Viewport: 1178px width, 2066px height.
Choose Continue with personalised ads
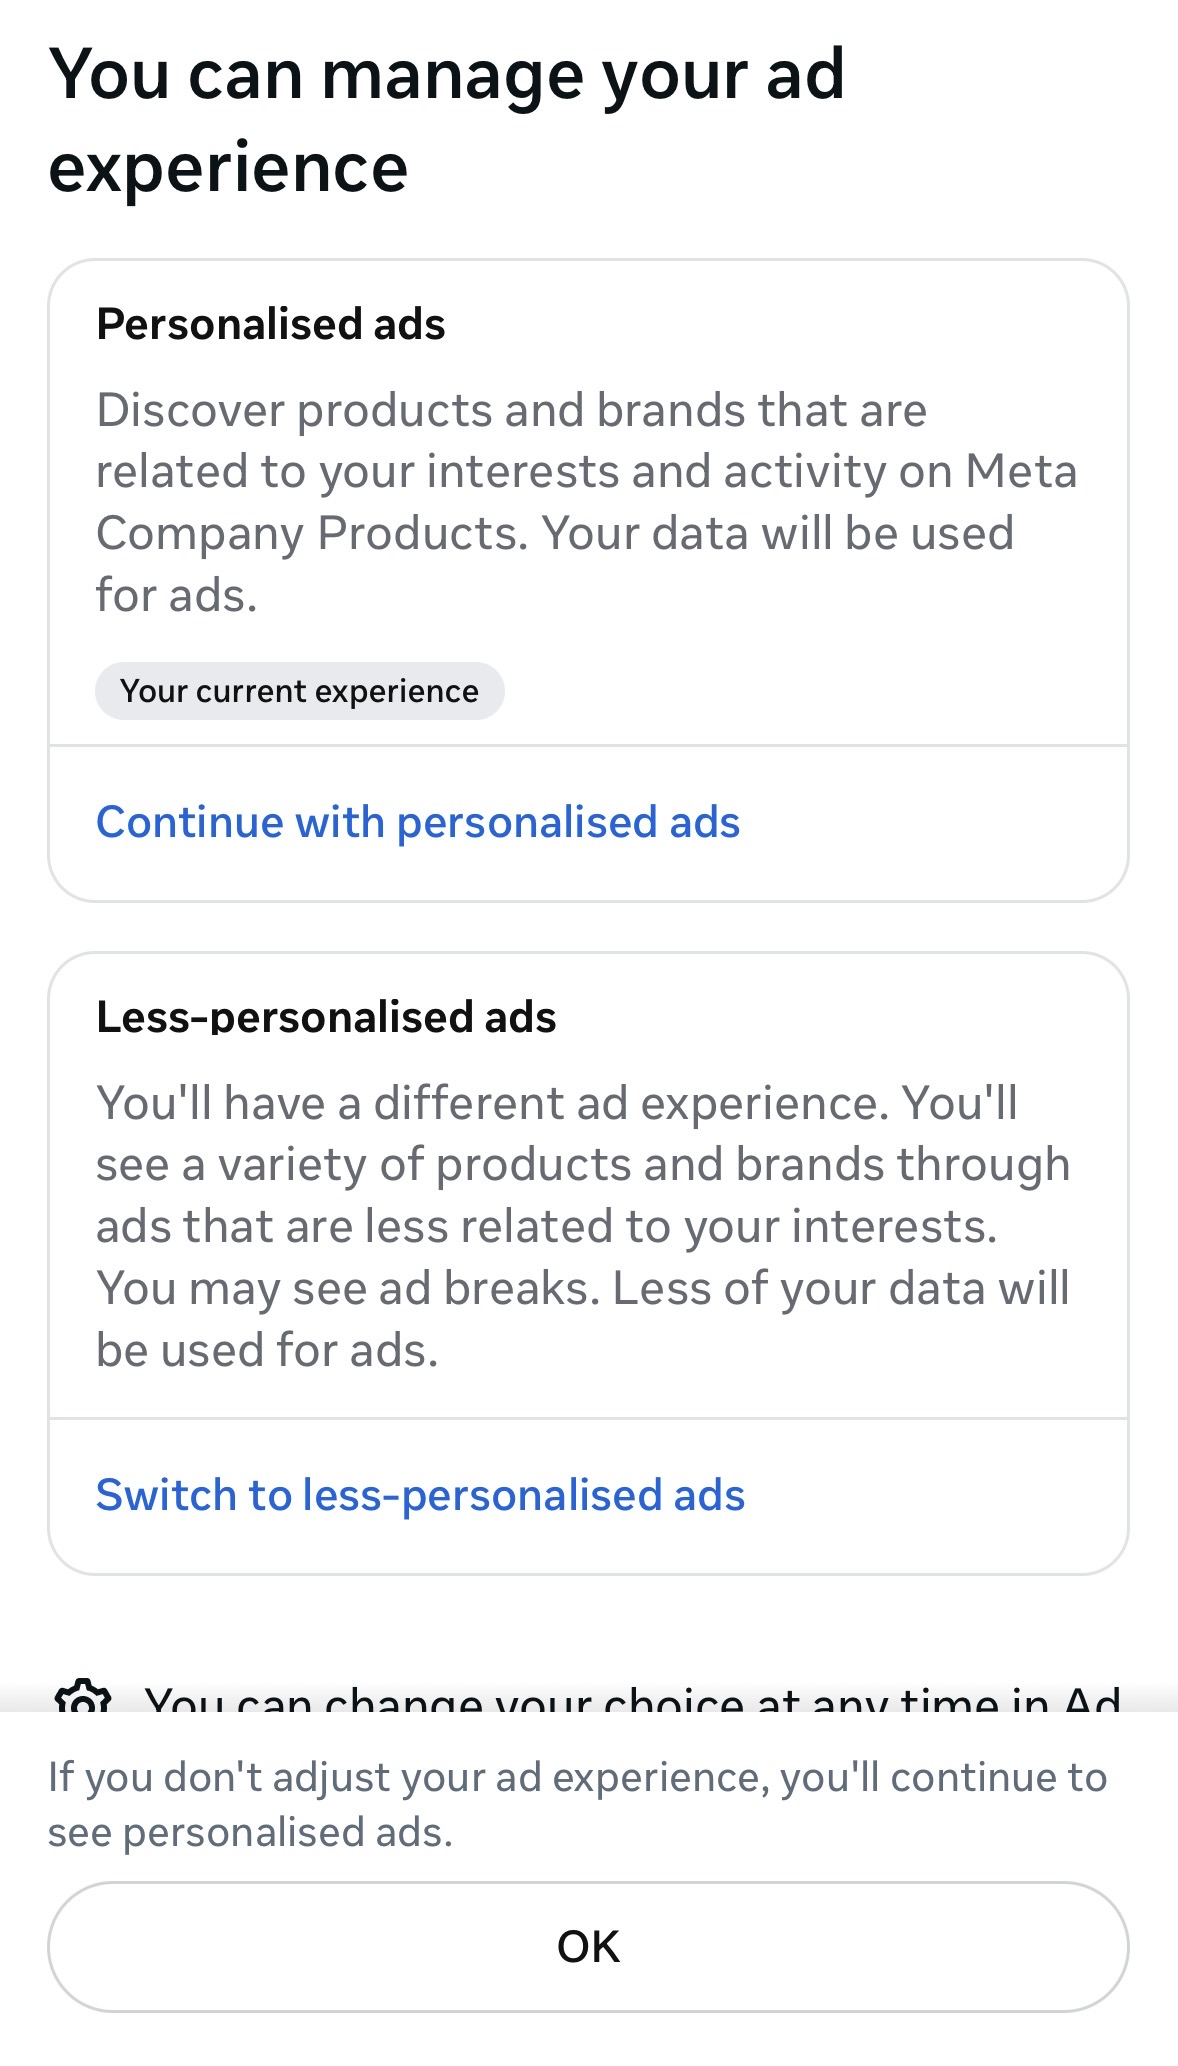pyautogui.click(x=418, y=822)
